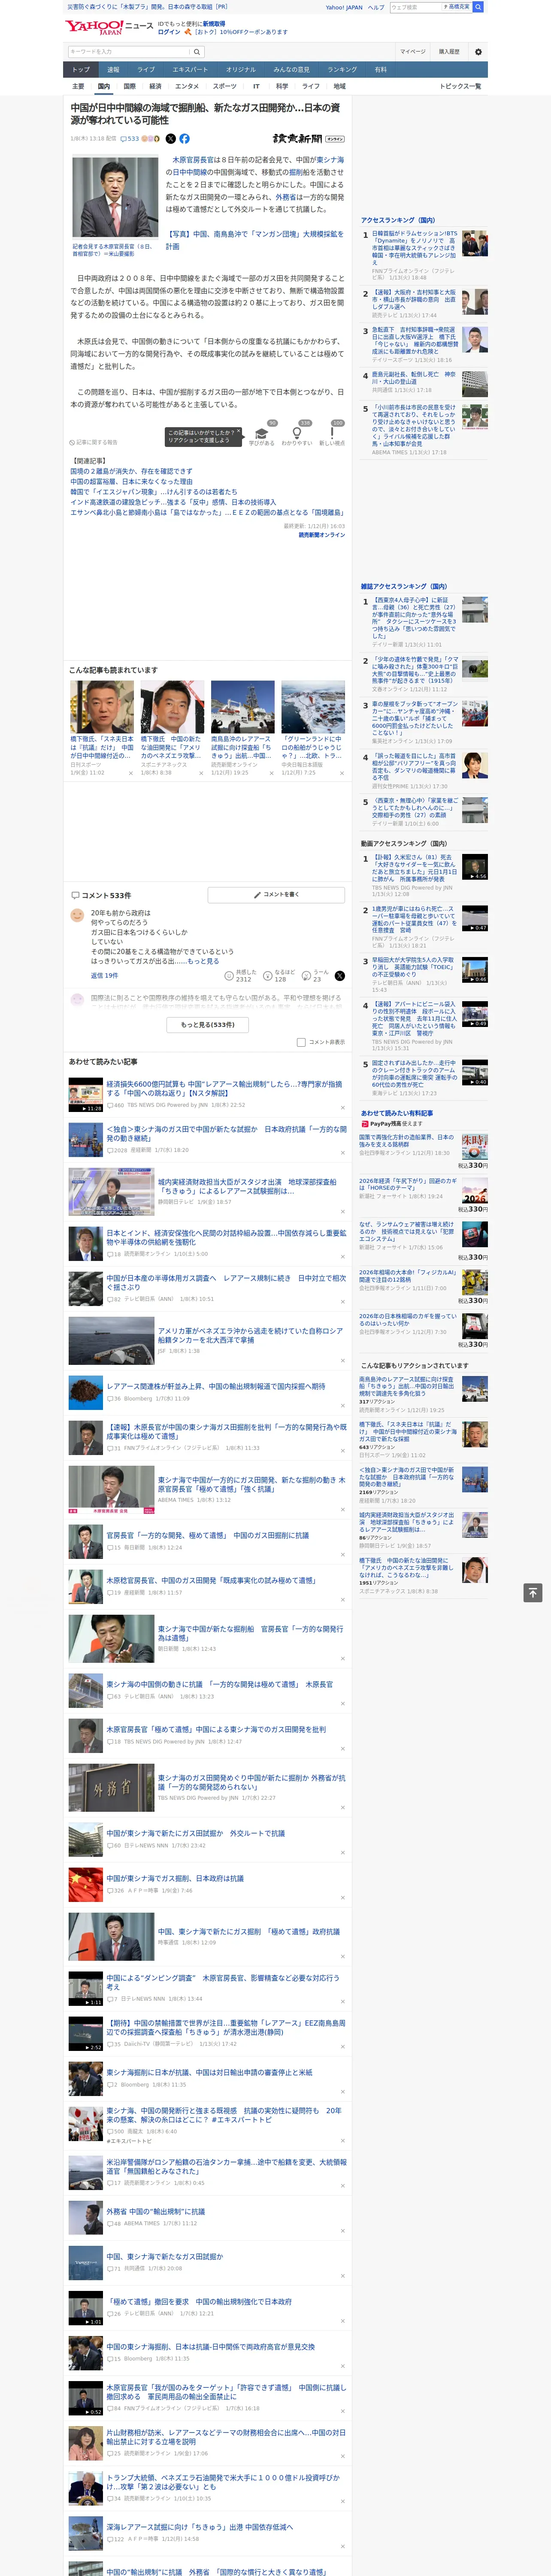The width and height of the screenshot is (551, 2576).
Task: Click 記事に関する報告 report icon link
Action: [93, 442]
